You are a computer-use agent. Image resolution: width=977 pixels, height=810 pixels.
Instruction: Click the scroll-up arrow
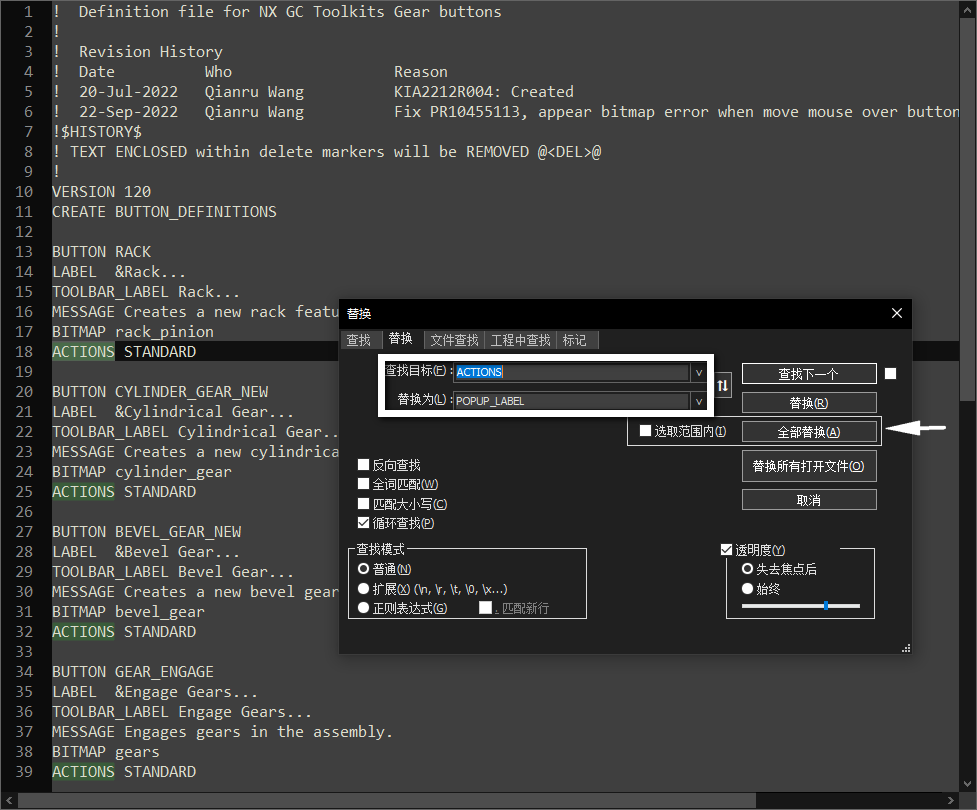point(967,9)
